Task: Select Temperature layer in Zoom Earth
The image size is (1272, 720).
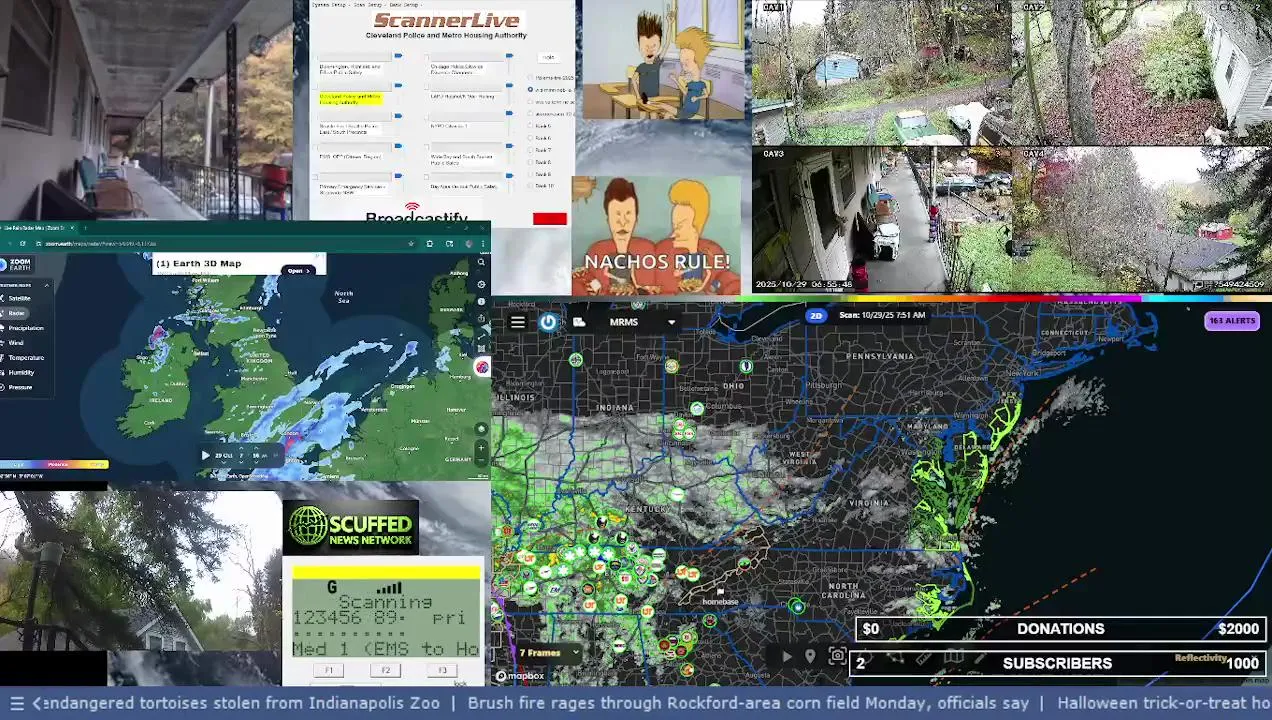Action: coord(23,357)
